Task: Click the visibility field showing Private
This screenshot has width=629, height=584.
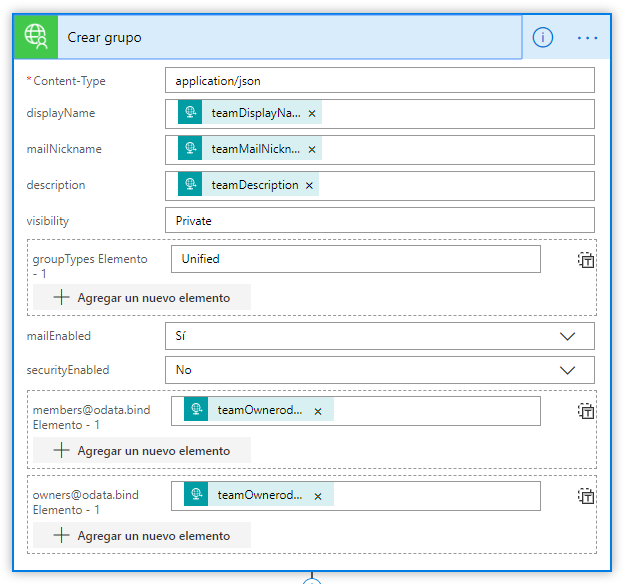Action: click(379, 220)
